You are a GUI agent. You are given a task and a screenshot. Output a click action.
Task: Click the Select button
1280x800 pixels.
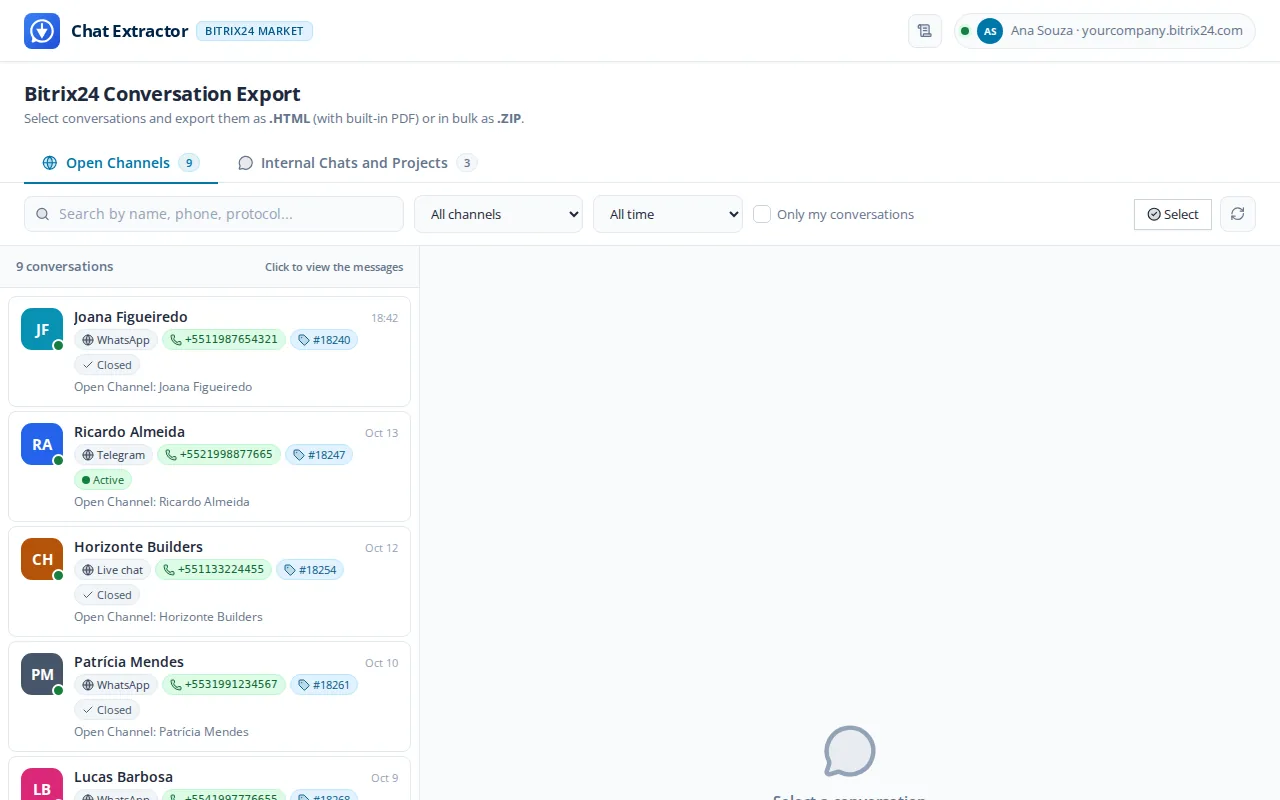[x=1173, y=214]
